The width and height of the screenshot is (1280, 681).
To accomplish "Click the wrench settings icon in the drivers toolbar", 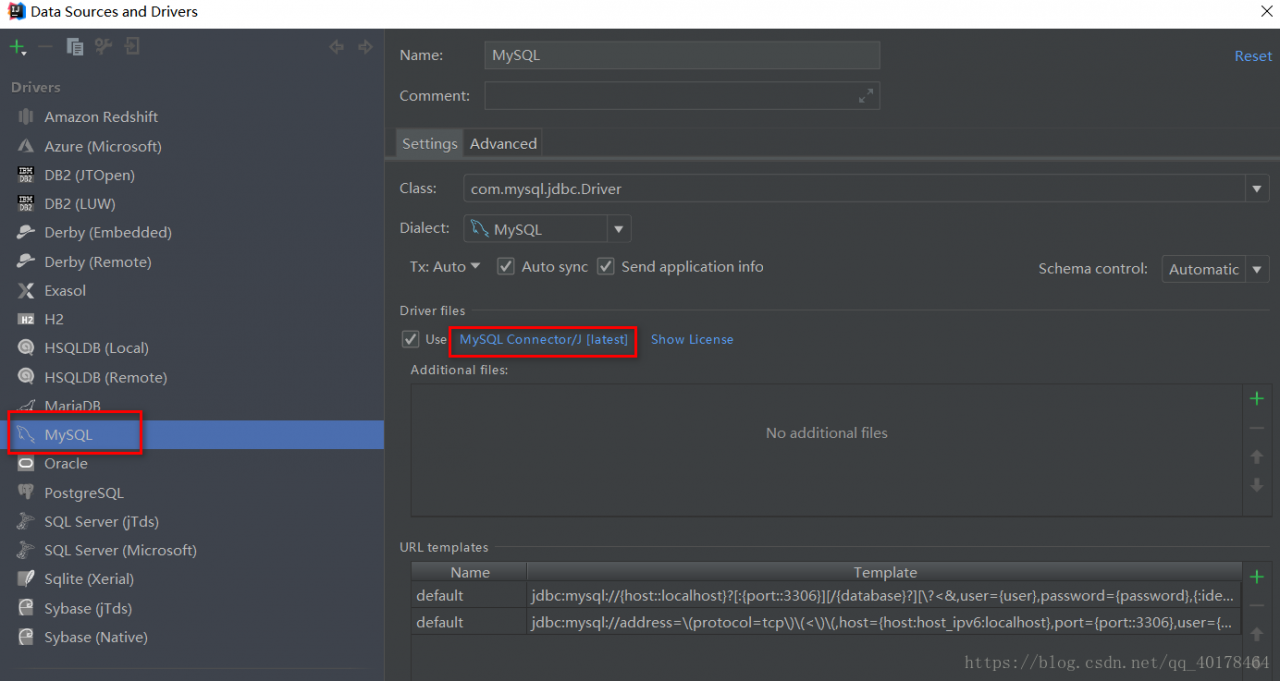I will (102, 47).
